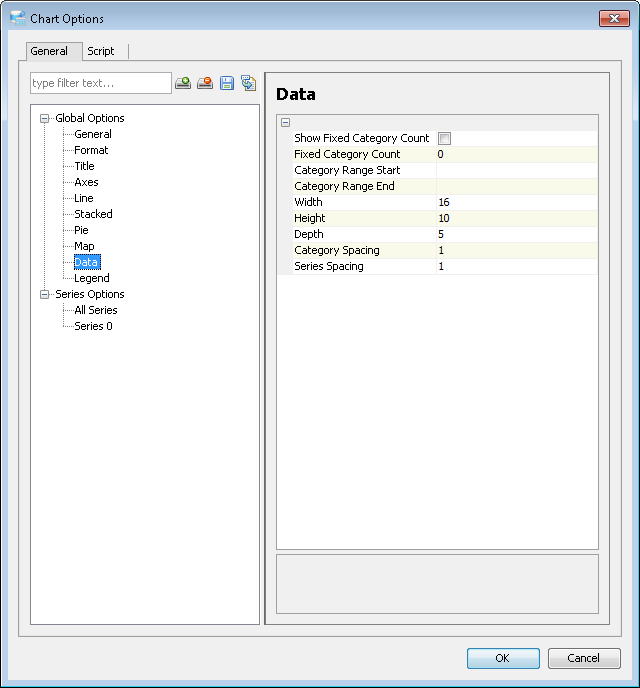
Task: Click the Category Range Start value cell
Action: pyautogui.click(x=515, y=170)
